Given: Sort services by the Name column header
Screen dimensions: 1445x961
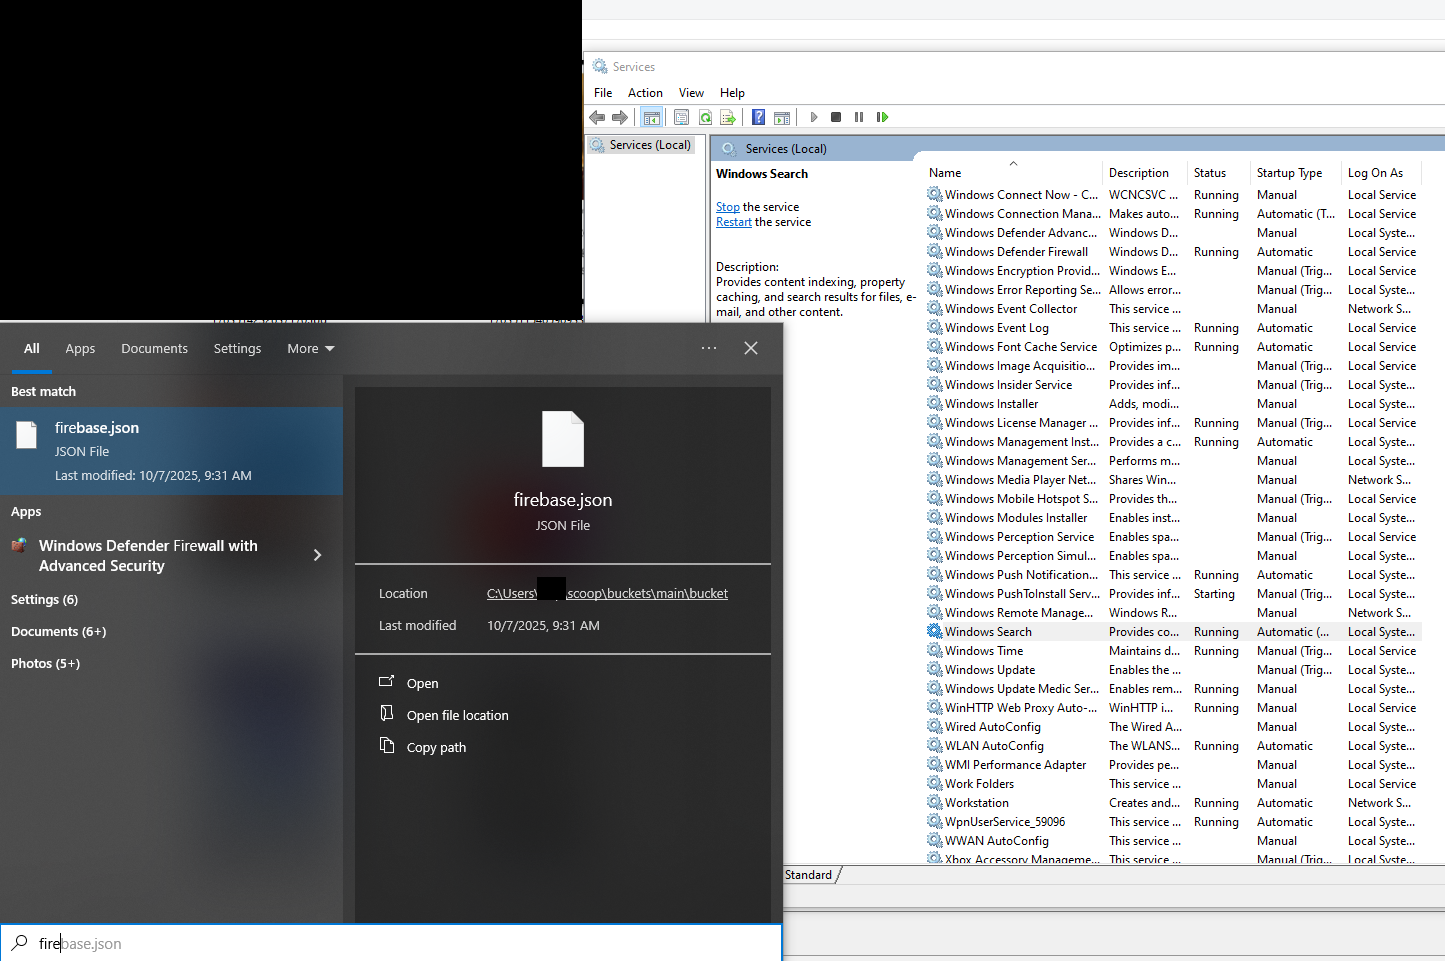Looking at the screenshot, I should pos(1013,172).
